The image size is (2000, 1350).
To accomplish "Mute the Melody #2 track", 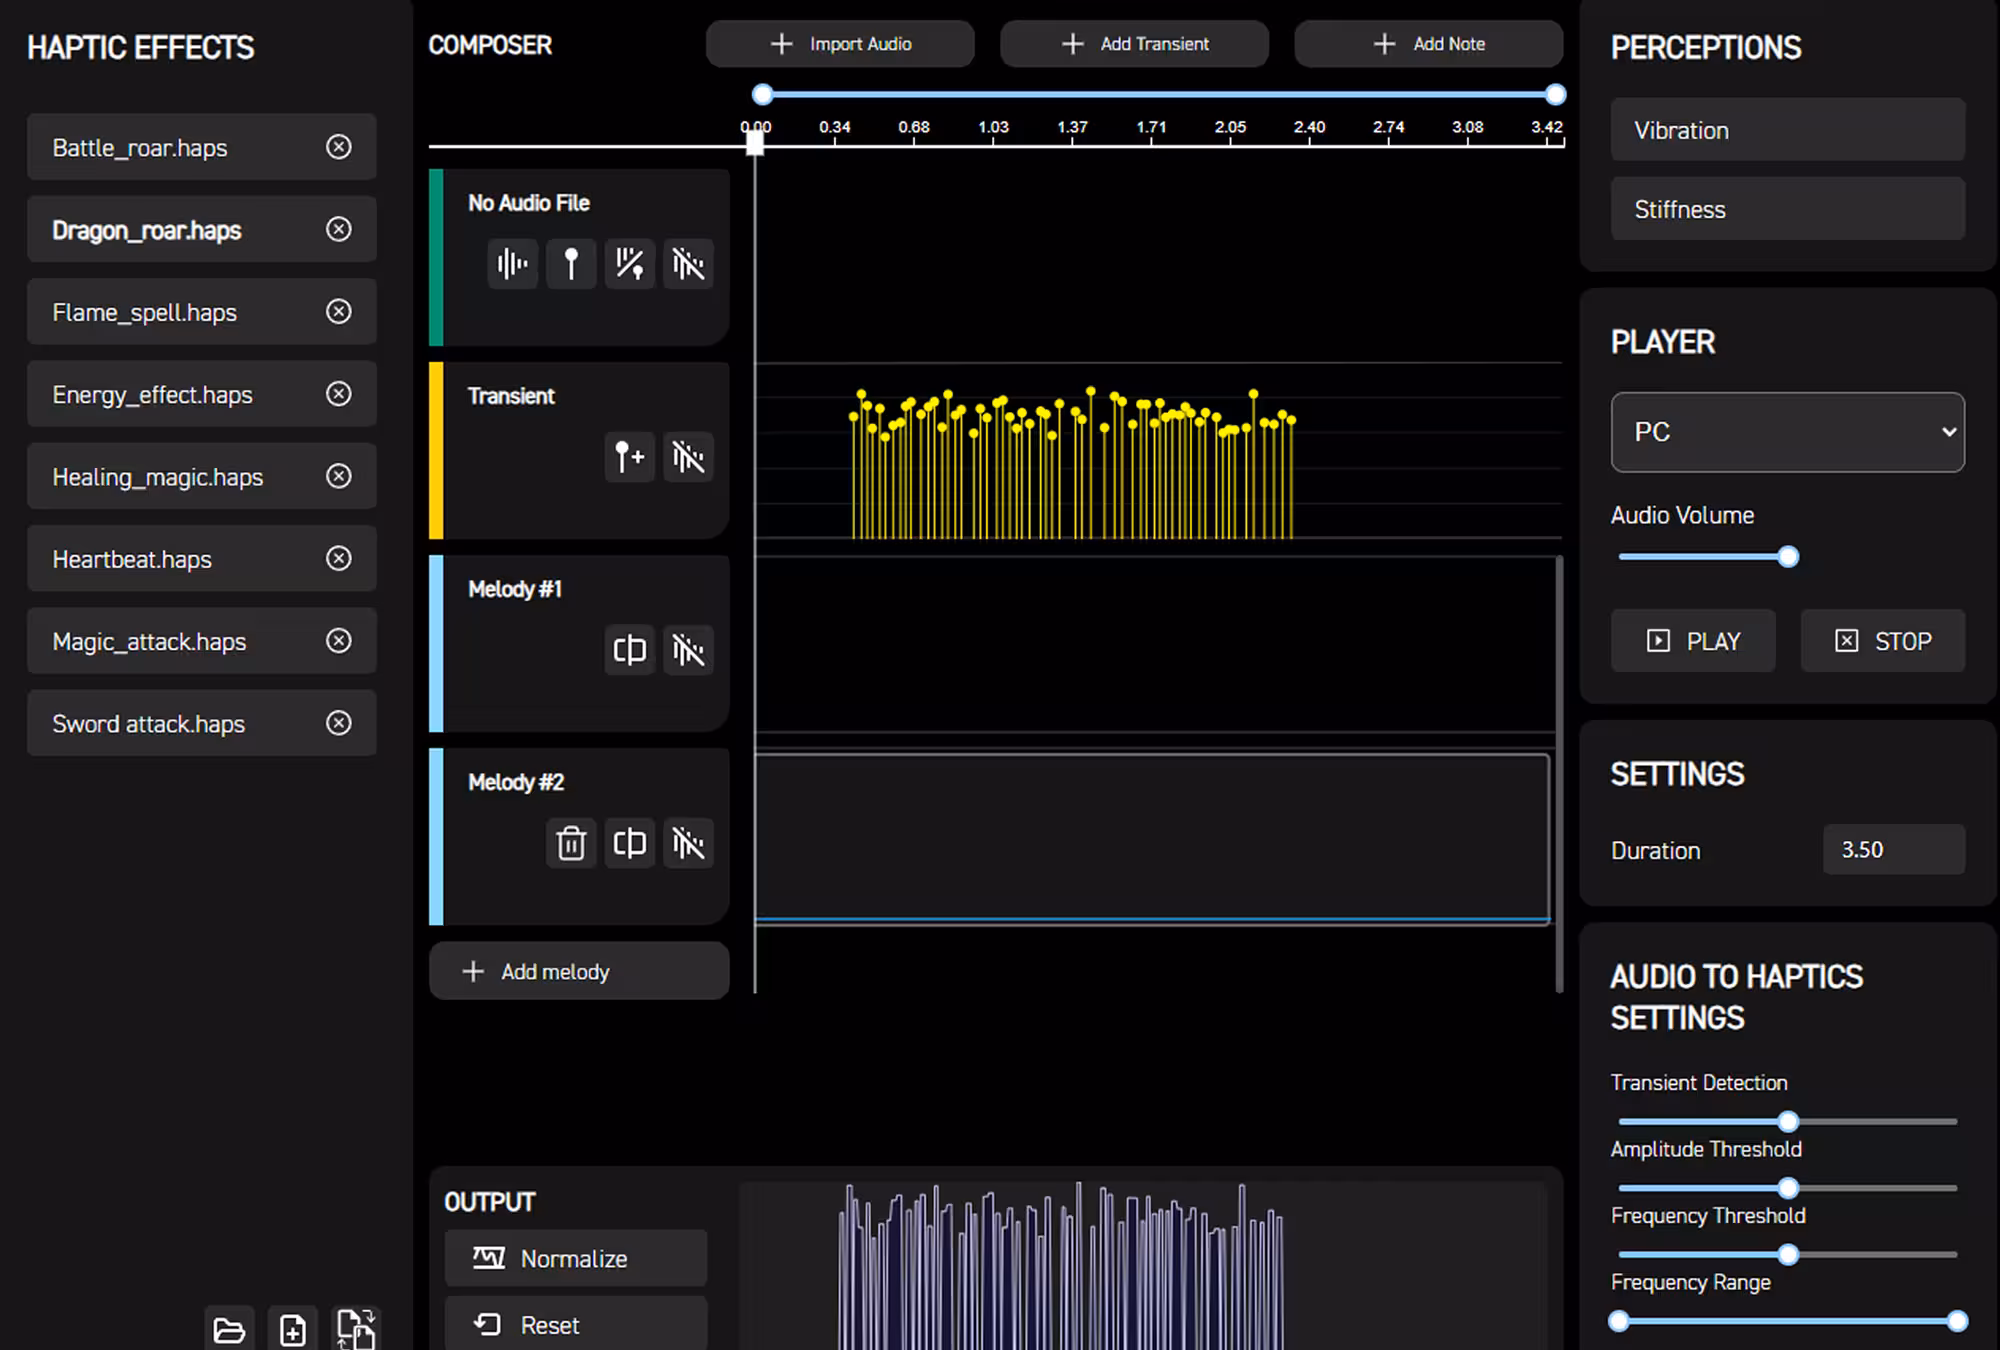I will click(688, 843).
